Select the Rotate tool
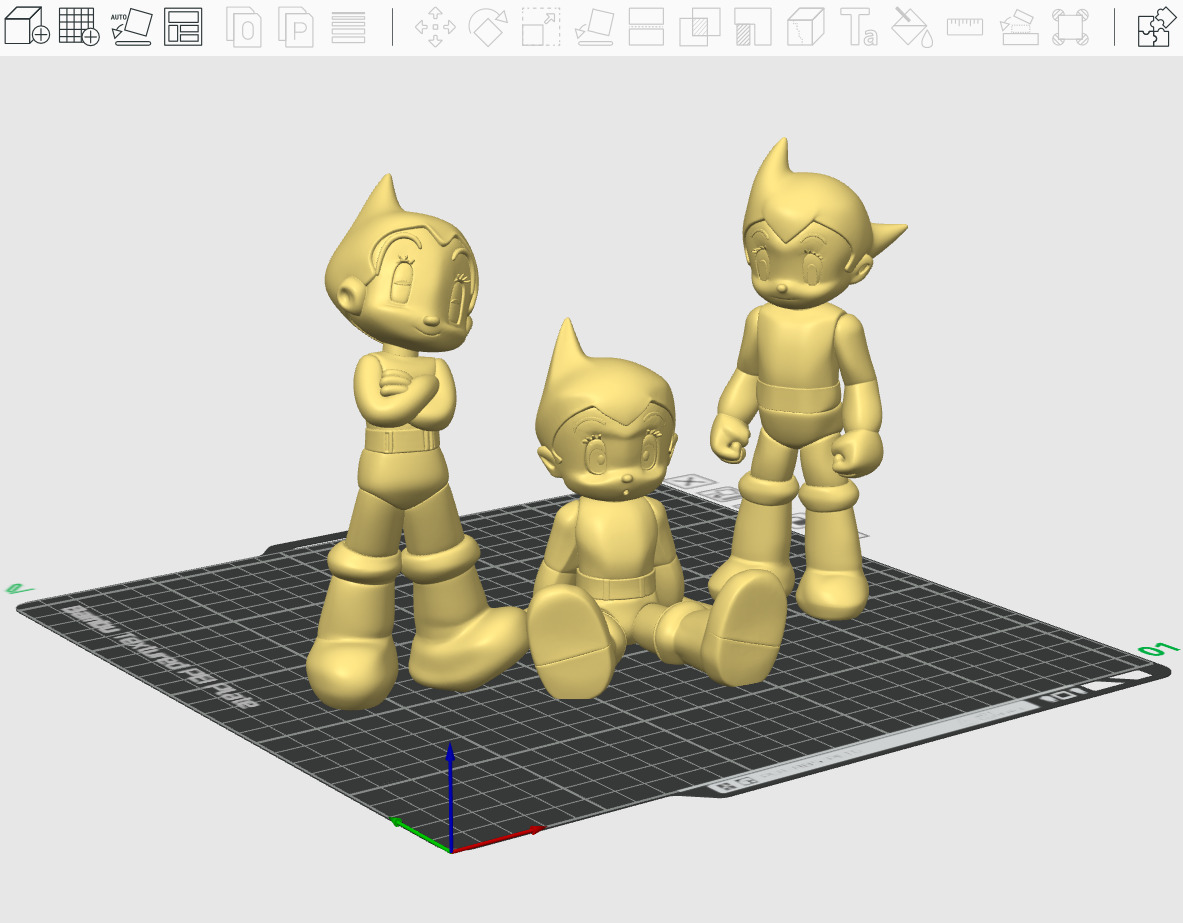Viewport: 1183px width, 923px height. [487, 27]
